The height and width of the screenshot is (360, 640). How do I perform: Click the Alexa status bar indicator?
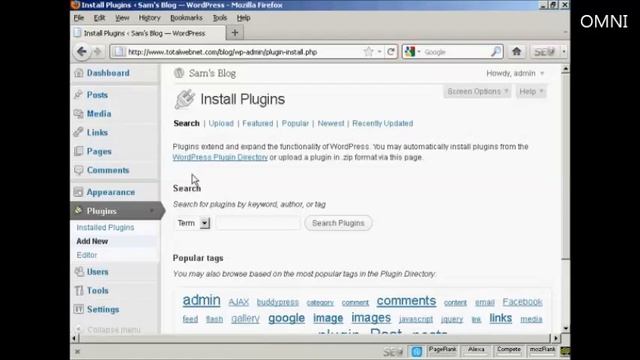point(476,350)
